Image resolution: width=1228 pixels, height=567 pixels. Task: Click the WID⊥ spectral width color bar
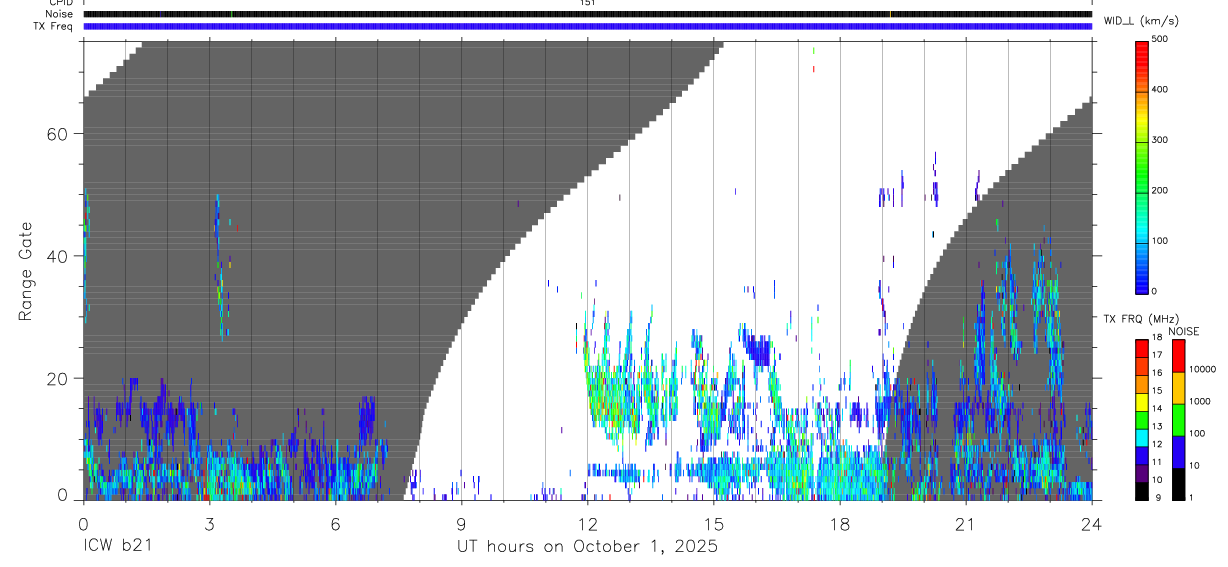pyautogui.click(x=1142, y=166)
